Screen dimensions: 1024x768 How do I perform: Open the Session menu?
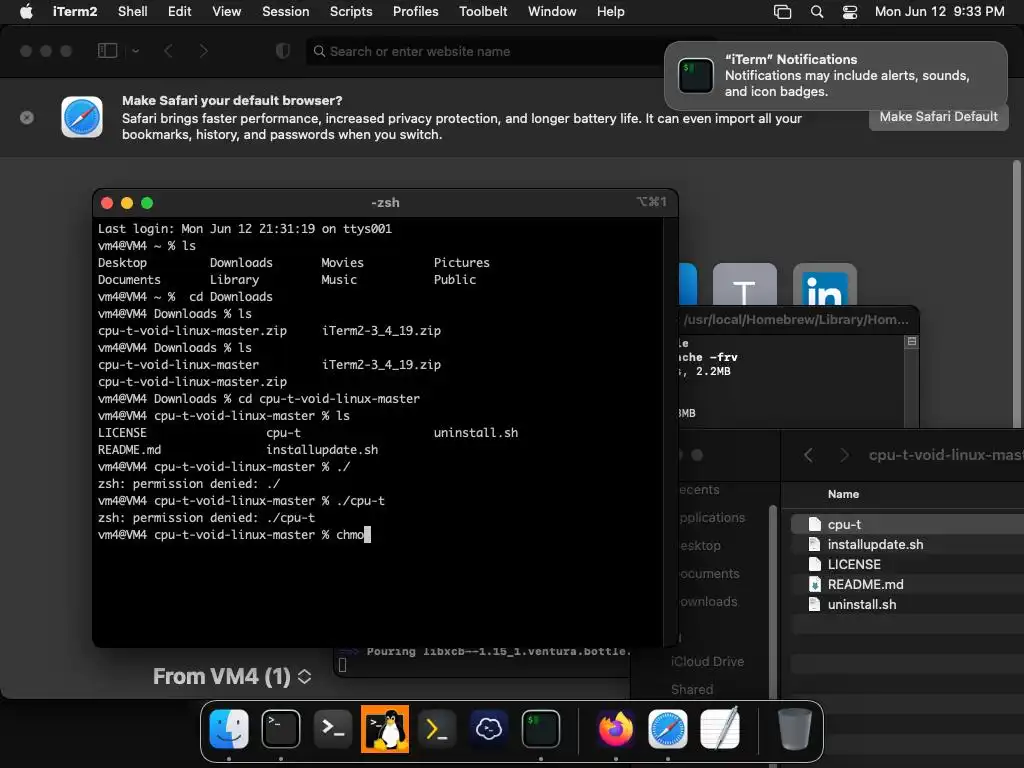tap(285, 11)
